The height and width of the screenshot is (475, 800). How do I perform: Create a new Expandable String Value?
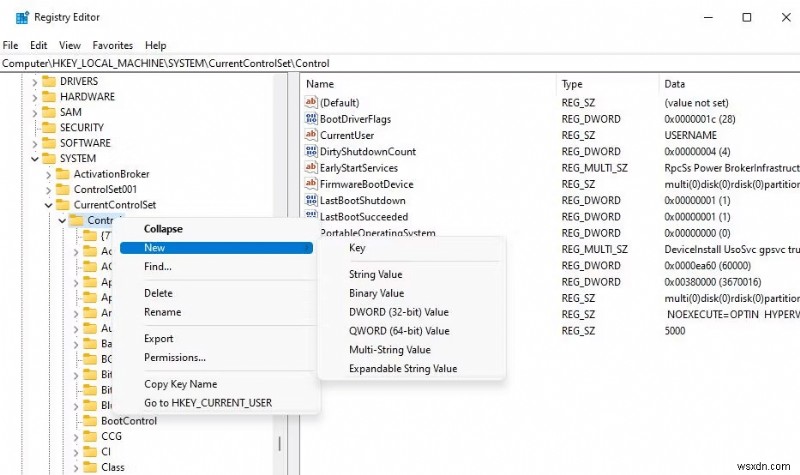coord(412,368)
